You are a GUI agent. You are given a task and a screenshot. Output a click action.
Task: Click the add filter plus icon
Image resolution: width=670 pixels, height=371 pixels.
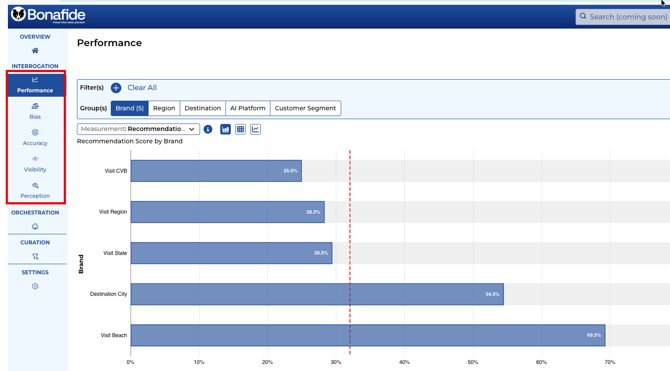[x=116, y=88]
